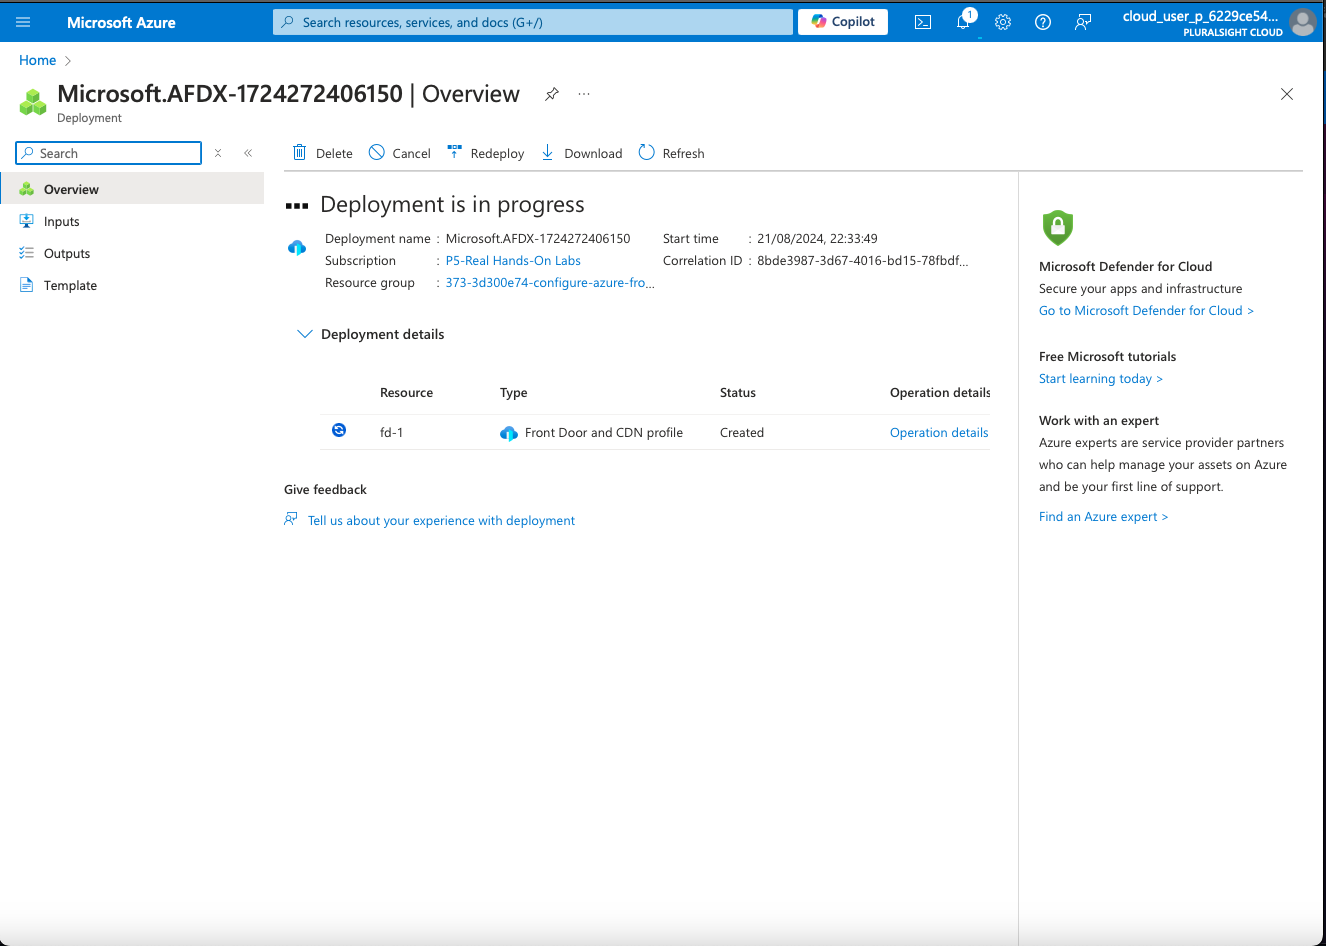1326x946 pixels.
Task: Close the deployment blade
Action: click(x=1287, y=94)
